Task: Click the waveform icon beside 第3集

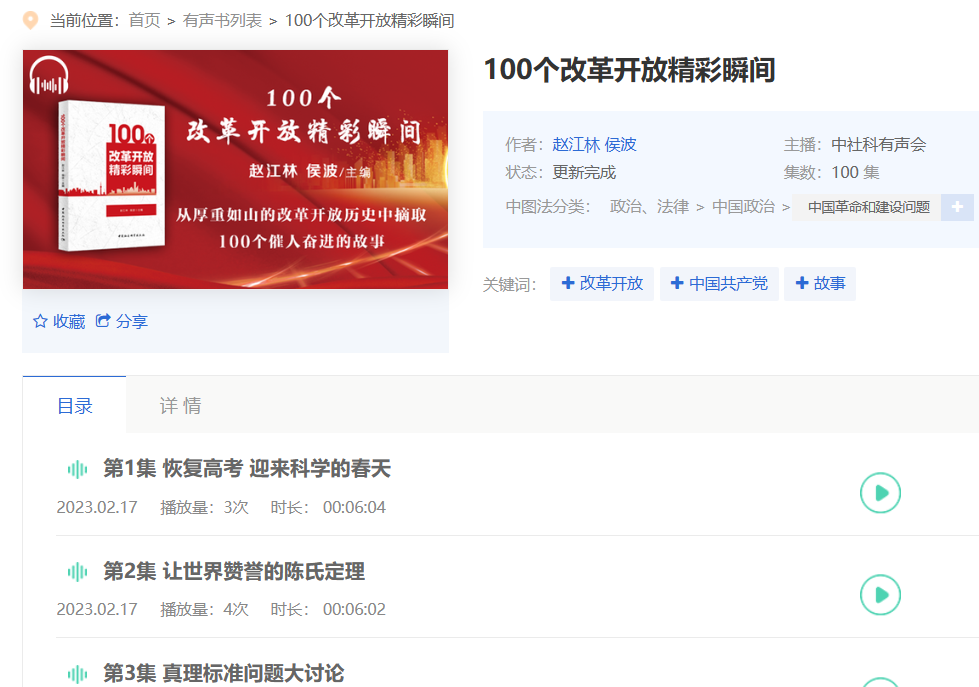Action: click(77, 674)
